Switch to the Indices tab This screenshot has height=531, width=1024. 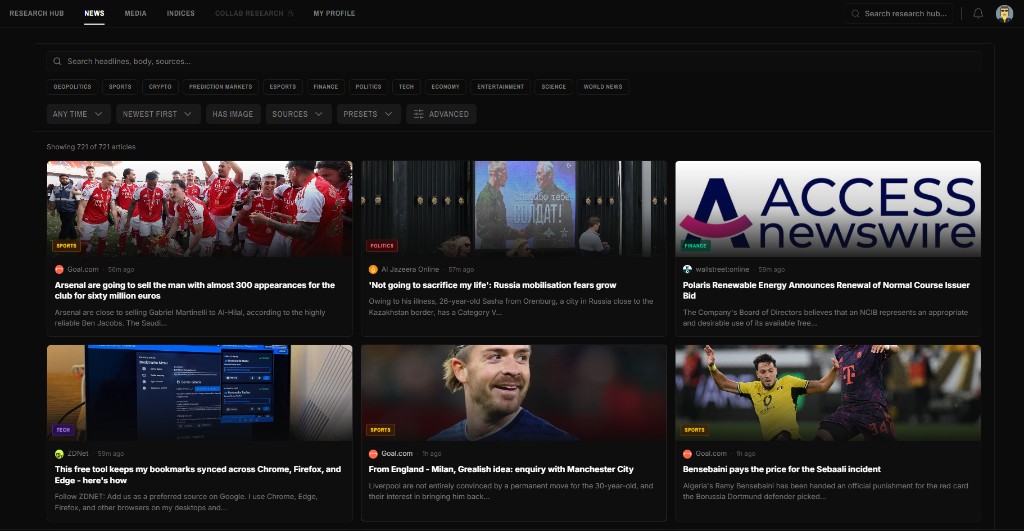click(180, 13)
